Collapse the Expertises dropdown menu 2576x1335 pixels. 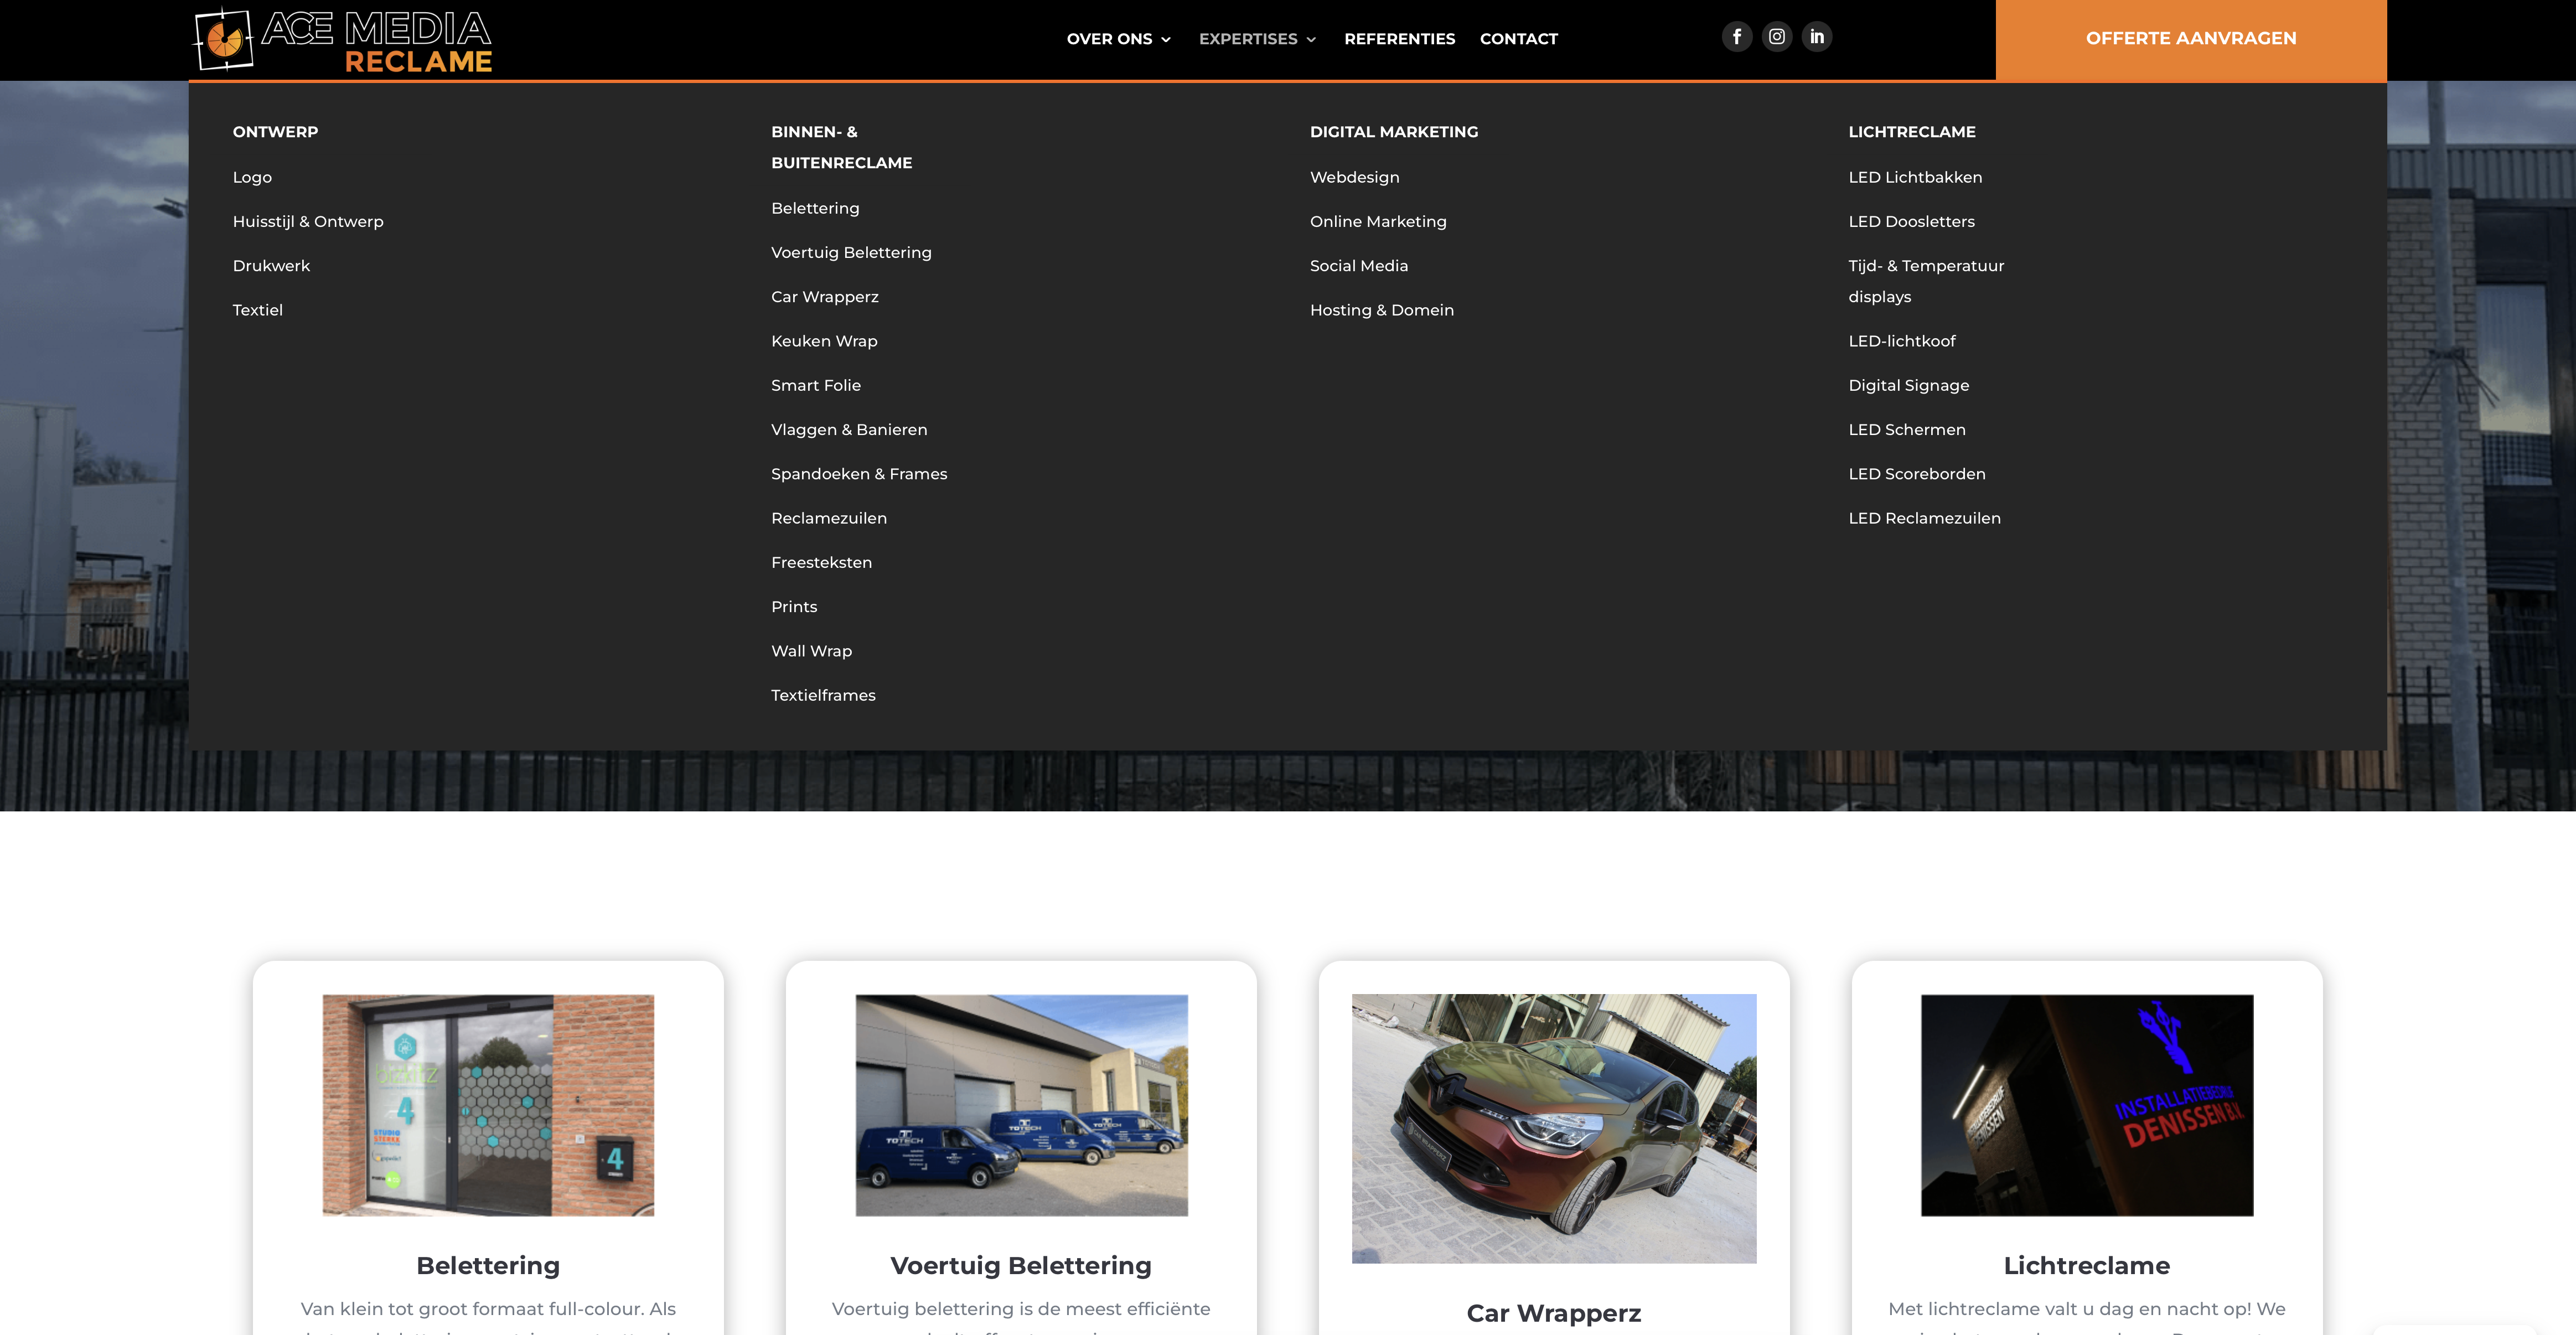1257,39
